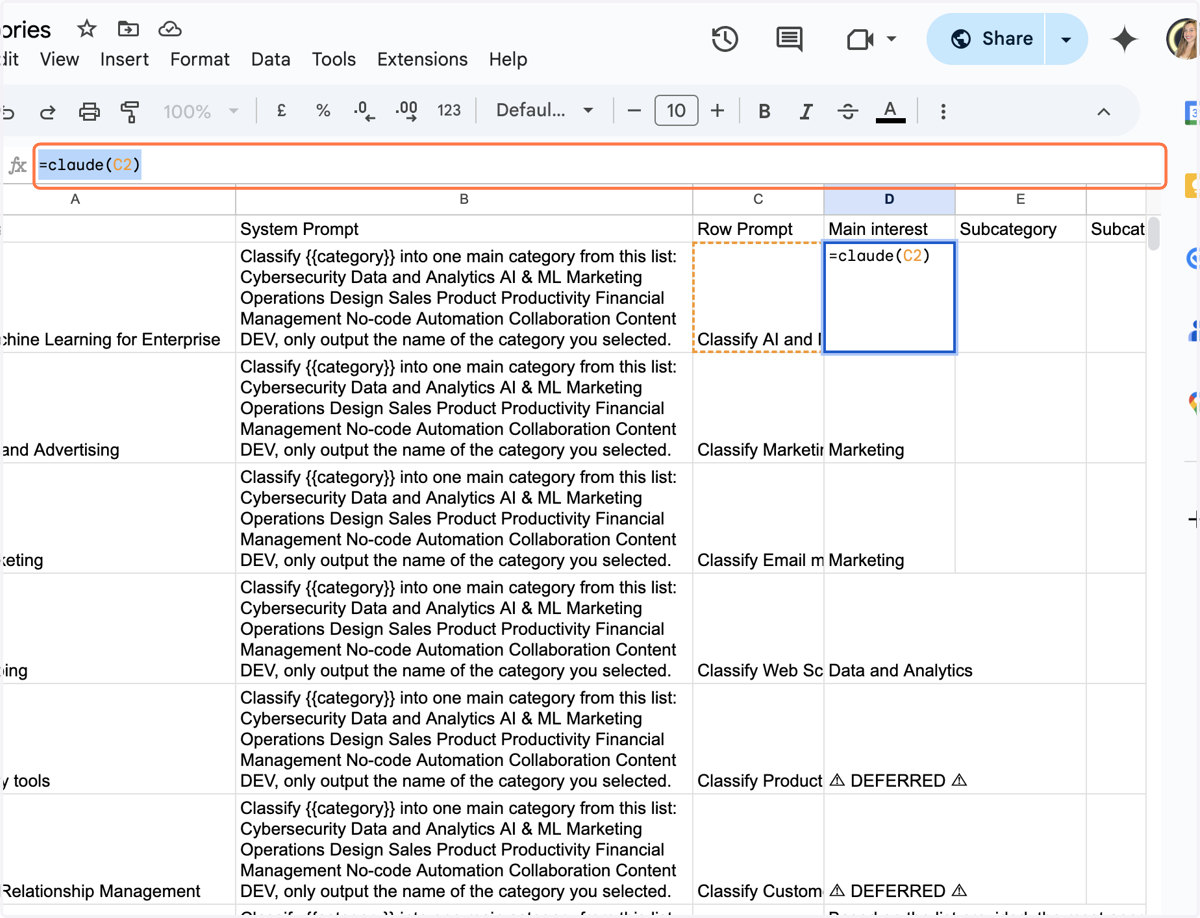This screenshot has width=1200, height=918.
Task: Open more toolbar options three dots
Action: click(x=943, y=111)
